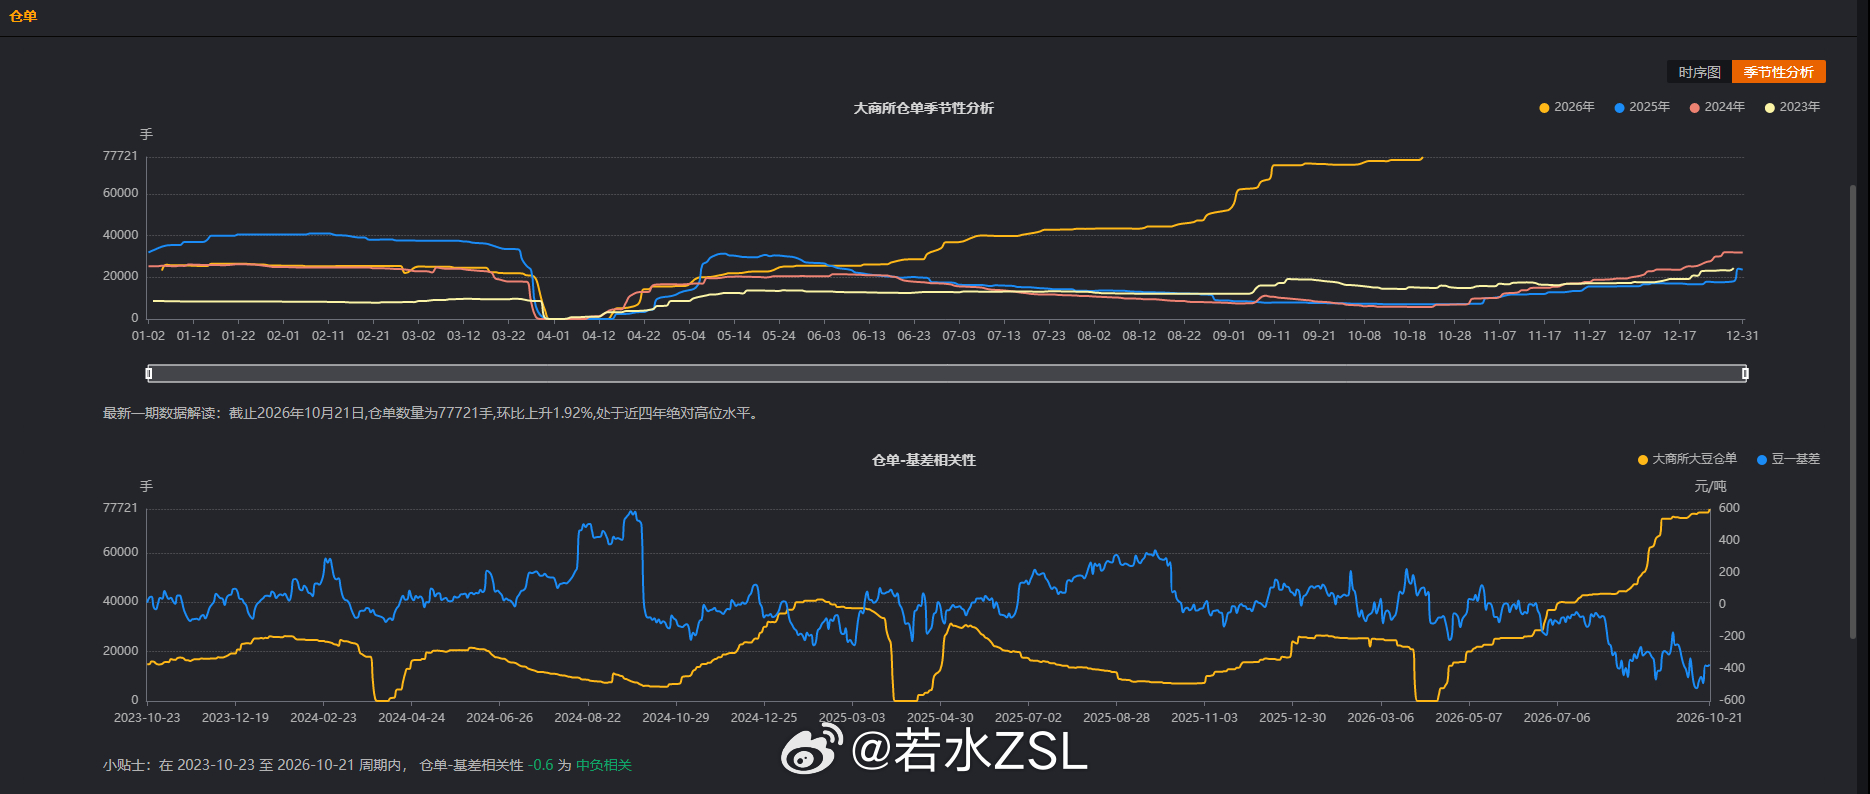
Task: Click the 仓单-基差相关性 chart title
Action: pyautogui.click(x=923, y=460)
